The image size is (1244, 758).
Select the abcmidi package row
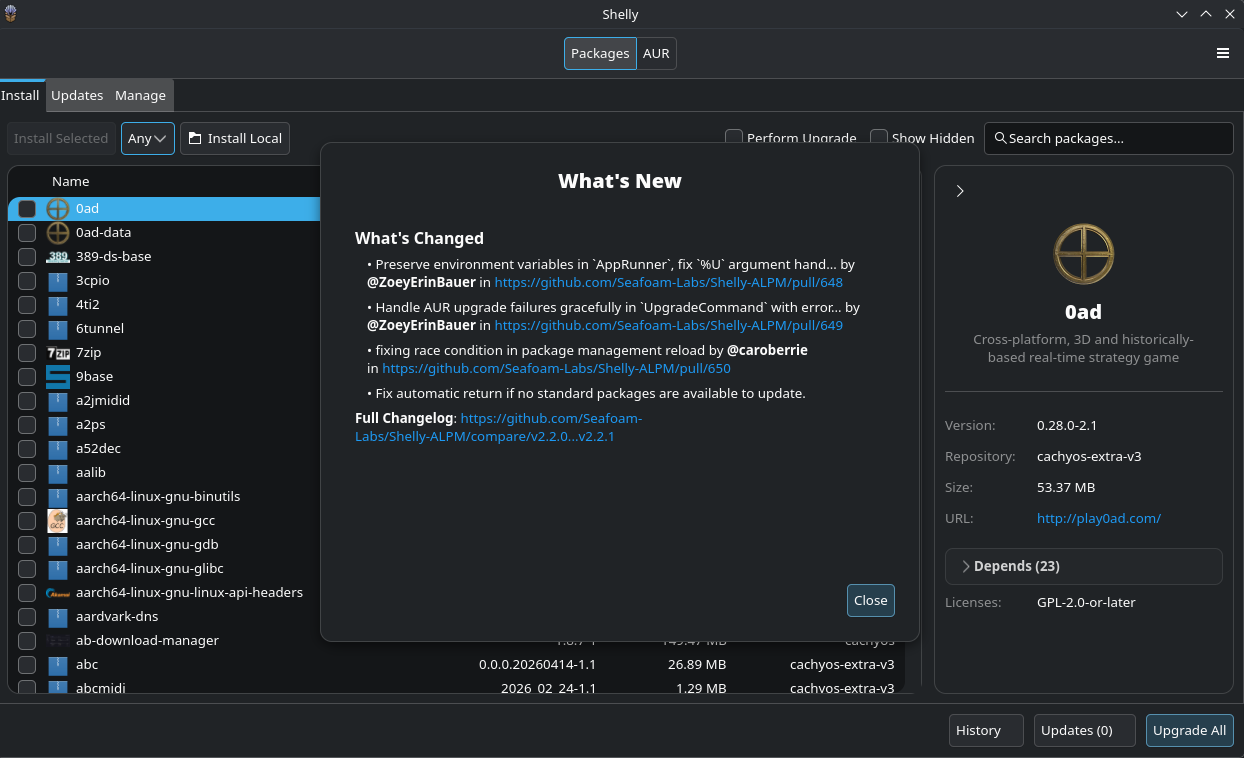[456, 688]
